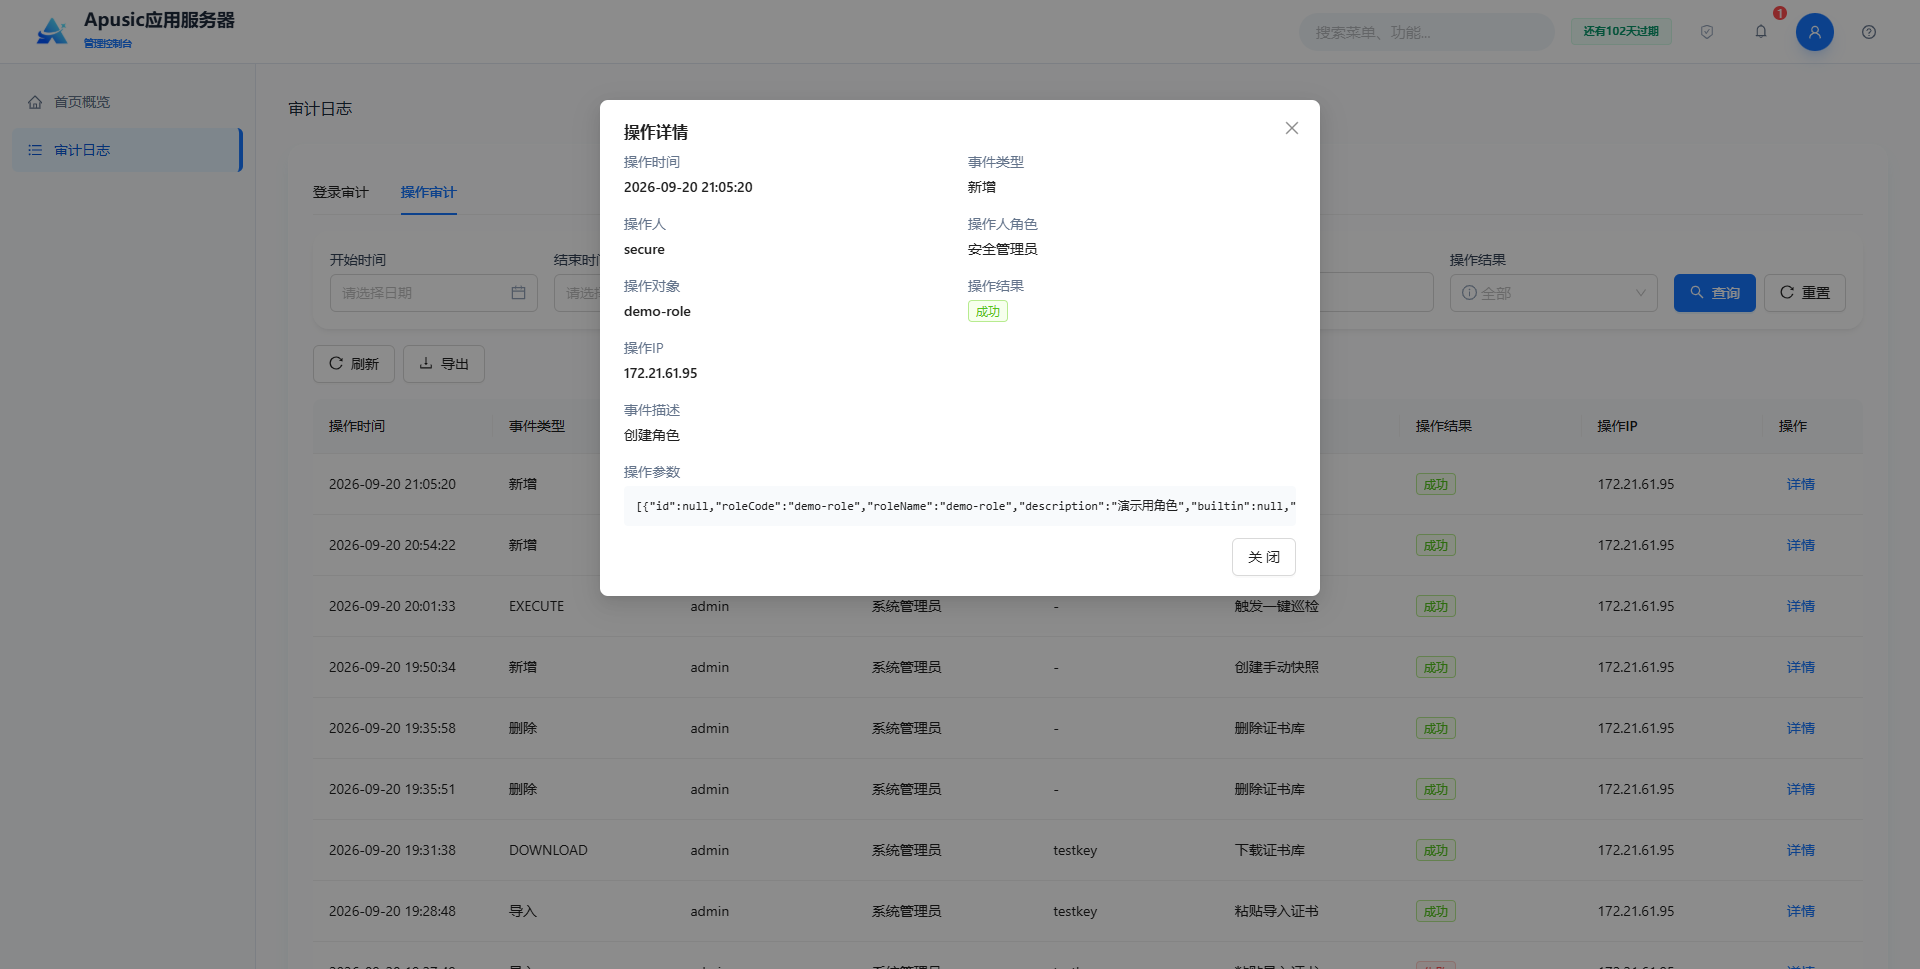Open 详情 for the 下载证书库 row
The height and width of the screenshot is (969, 1920).
click(1801, 850)
